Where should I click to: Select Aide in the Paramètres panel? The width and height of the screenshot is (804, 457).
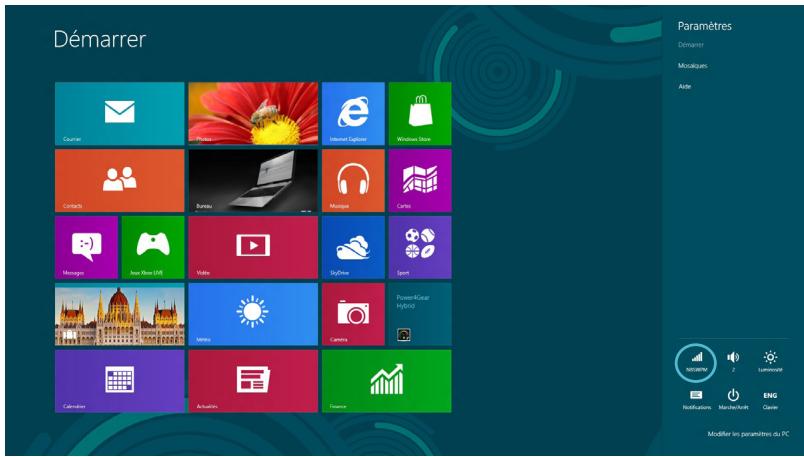pyautogui.click(x=685, y=87)
